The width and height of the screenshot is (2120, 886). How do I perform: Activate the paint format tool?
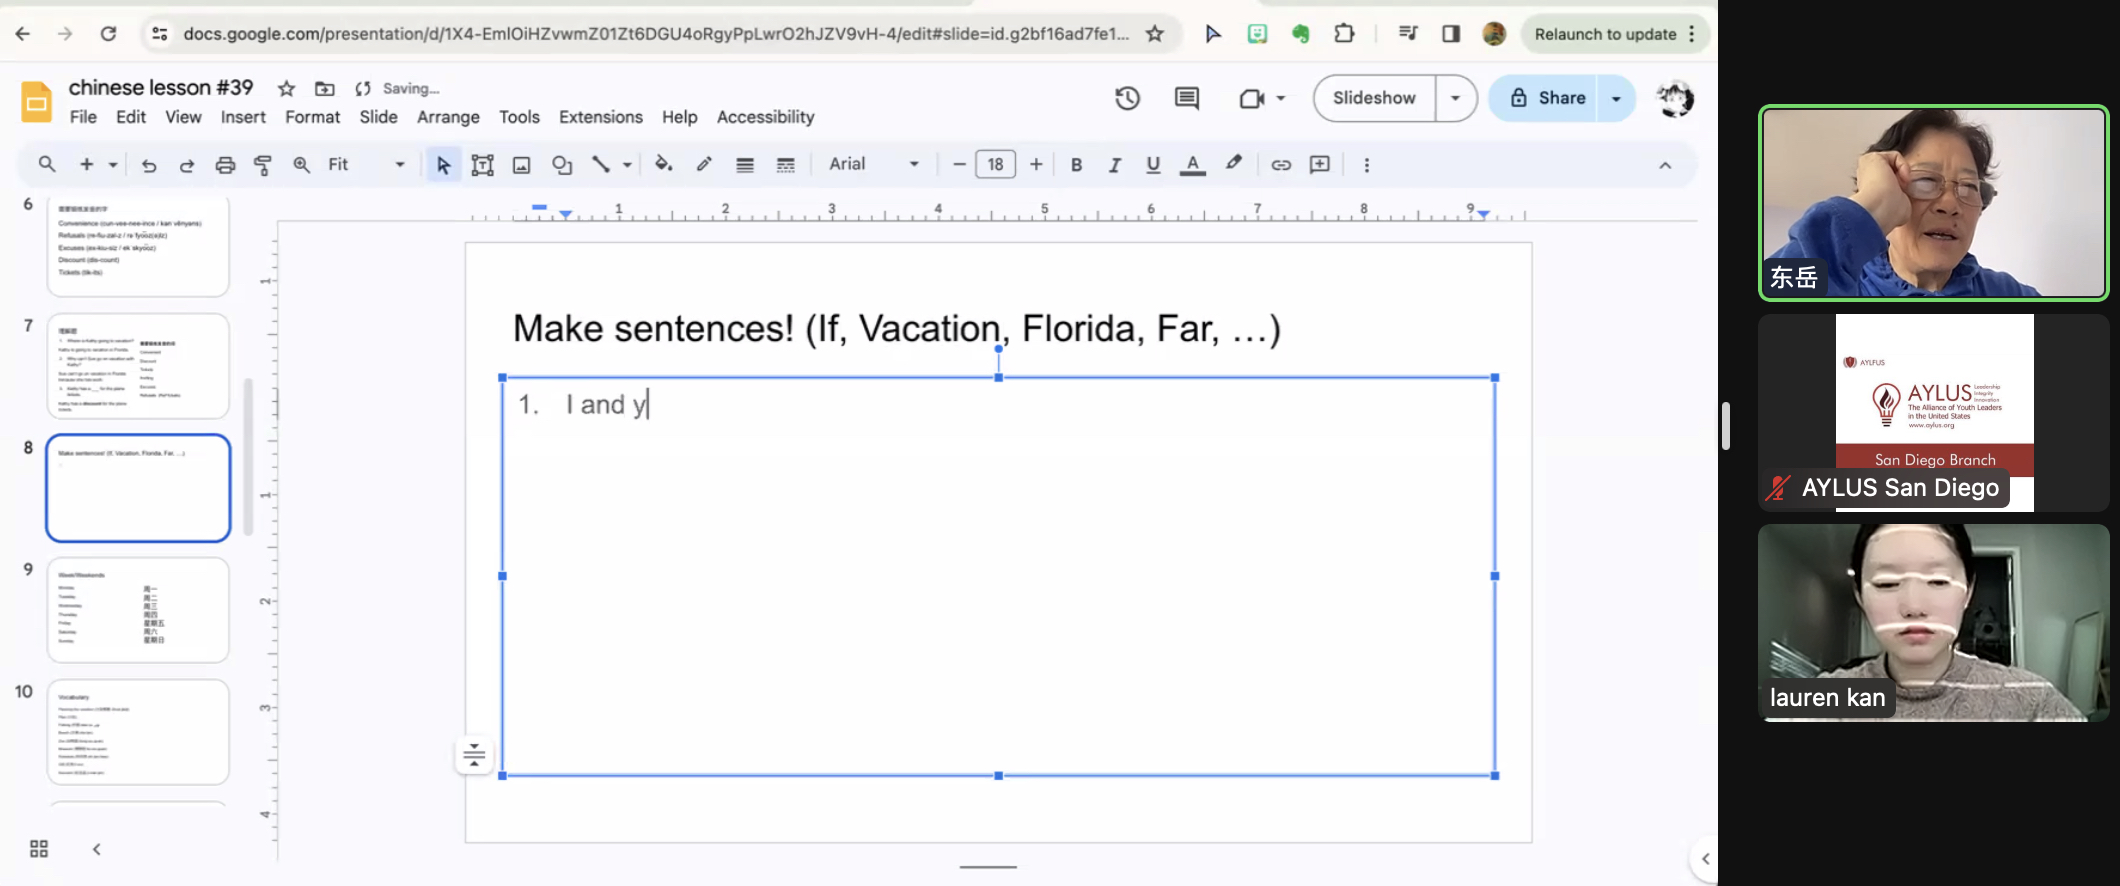tap(263, 164)
